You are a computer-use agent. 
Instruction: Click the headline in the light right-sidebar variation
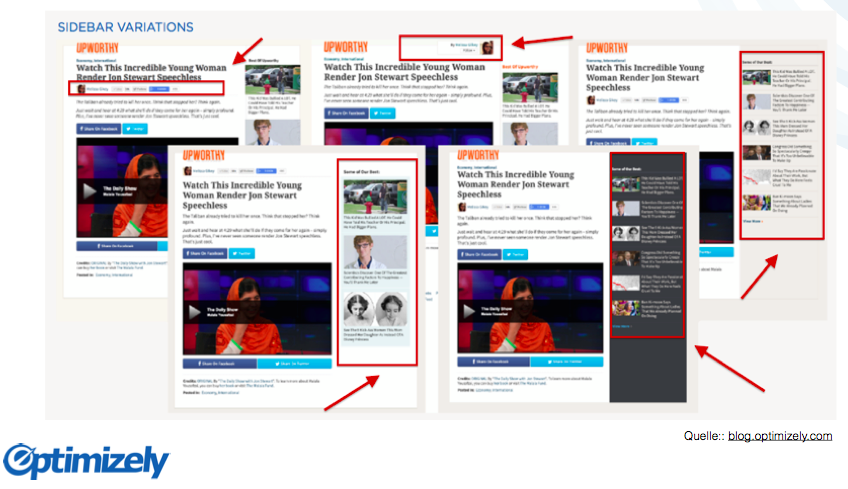tap(645, 77)
